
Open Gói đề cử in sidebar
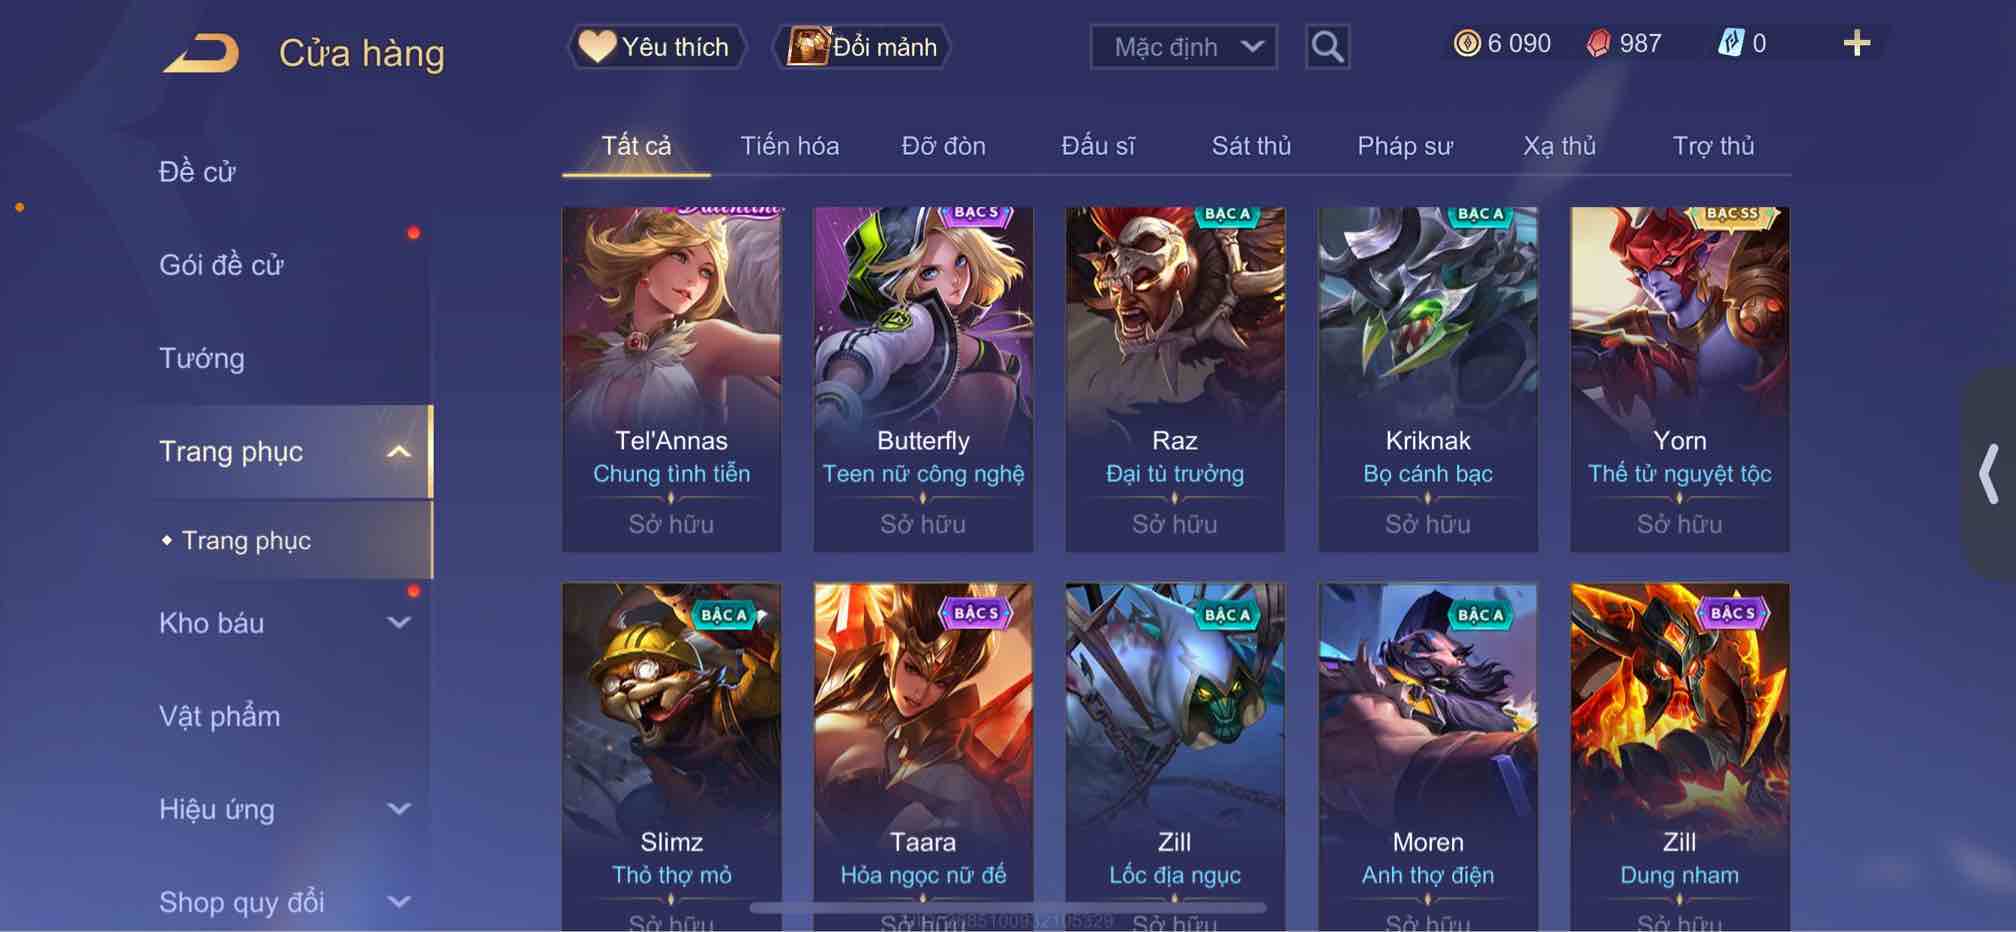coord(221,265)
